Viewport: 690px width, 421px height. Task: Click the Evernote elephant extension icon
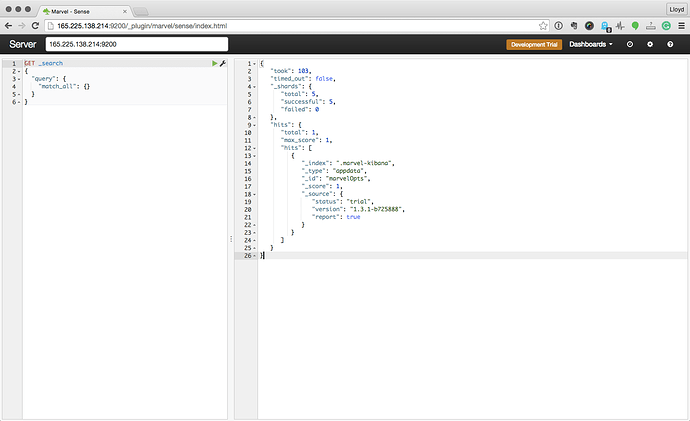click(574, 26)
